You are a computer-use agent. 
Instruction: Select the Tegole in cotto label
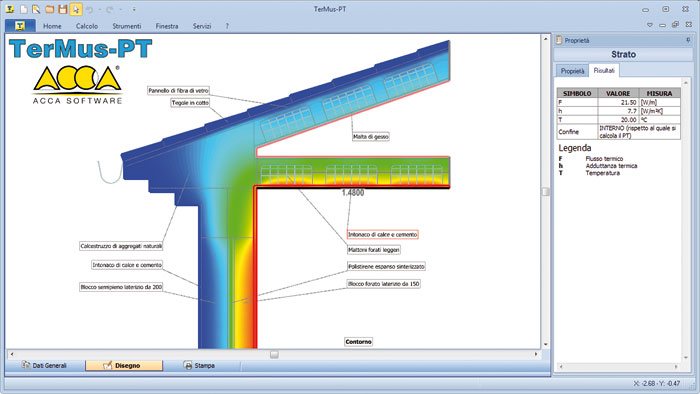(x=190, y=103)
